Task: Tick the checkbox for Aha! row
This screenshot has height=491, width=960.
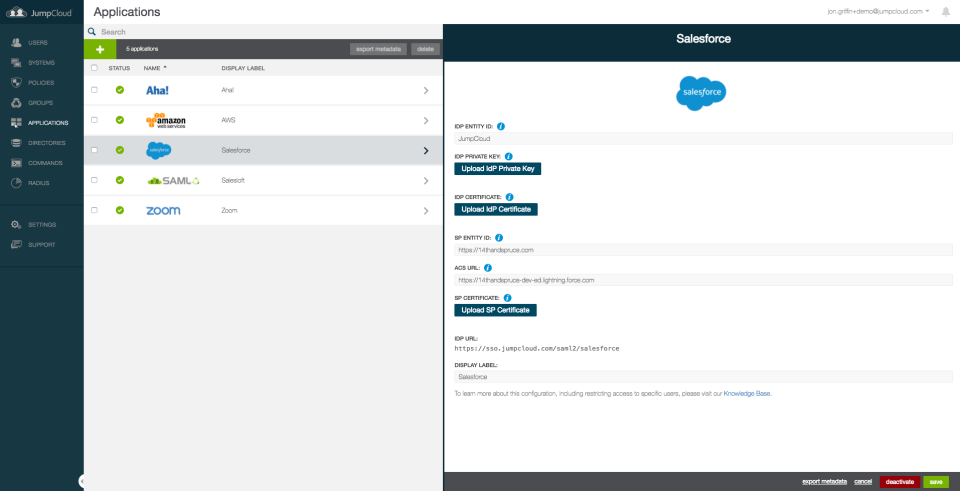Action: [94, 90]
